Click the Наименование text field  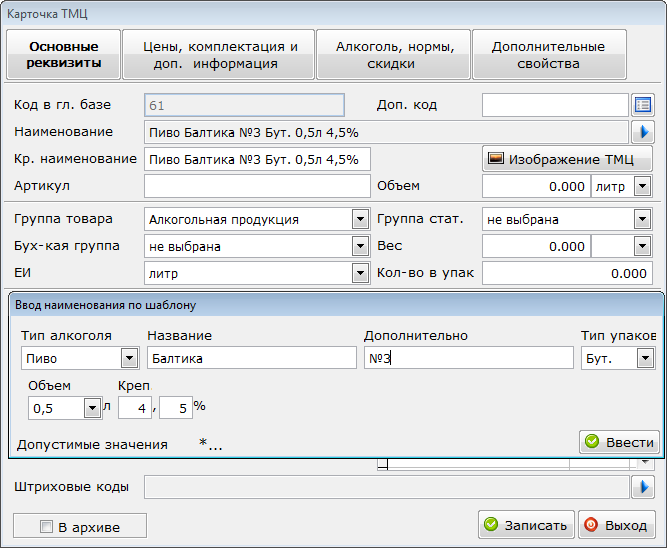pyautogui.click(x=386, y=132)
